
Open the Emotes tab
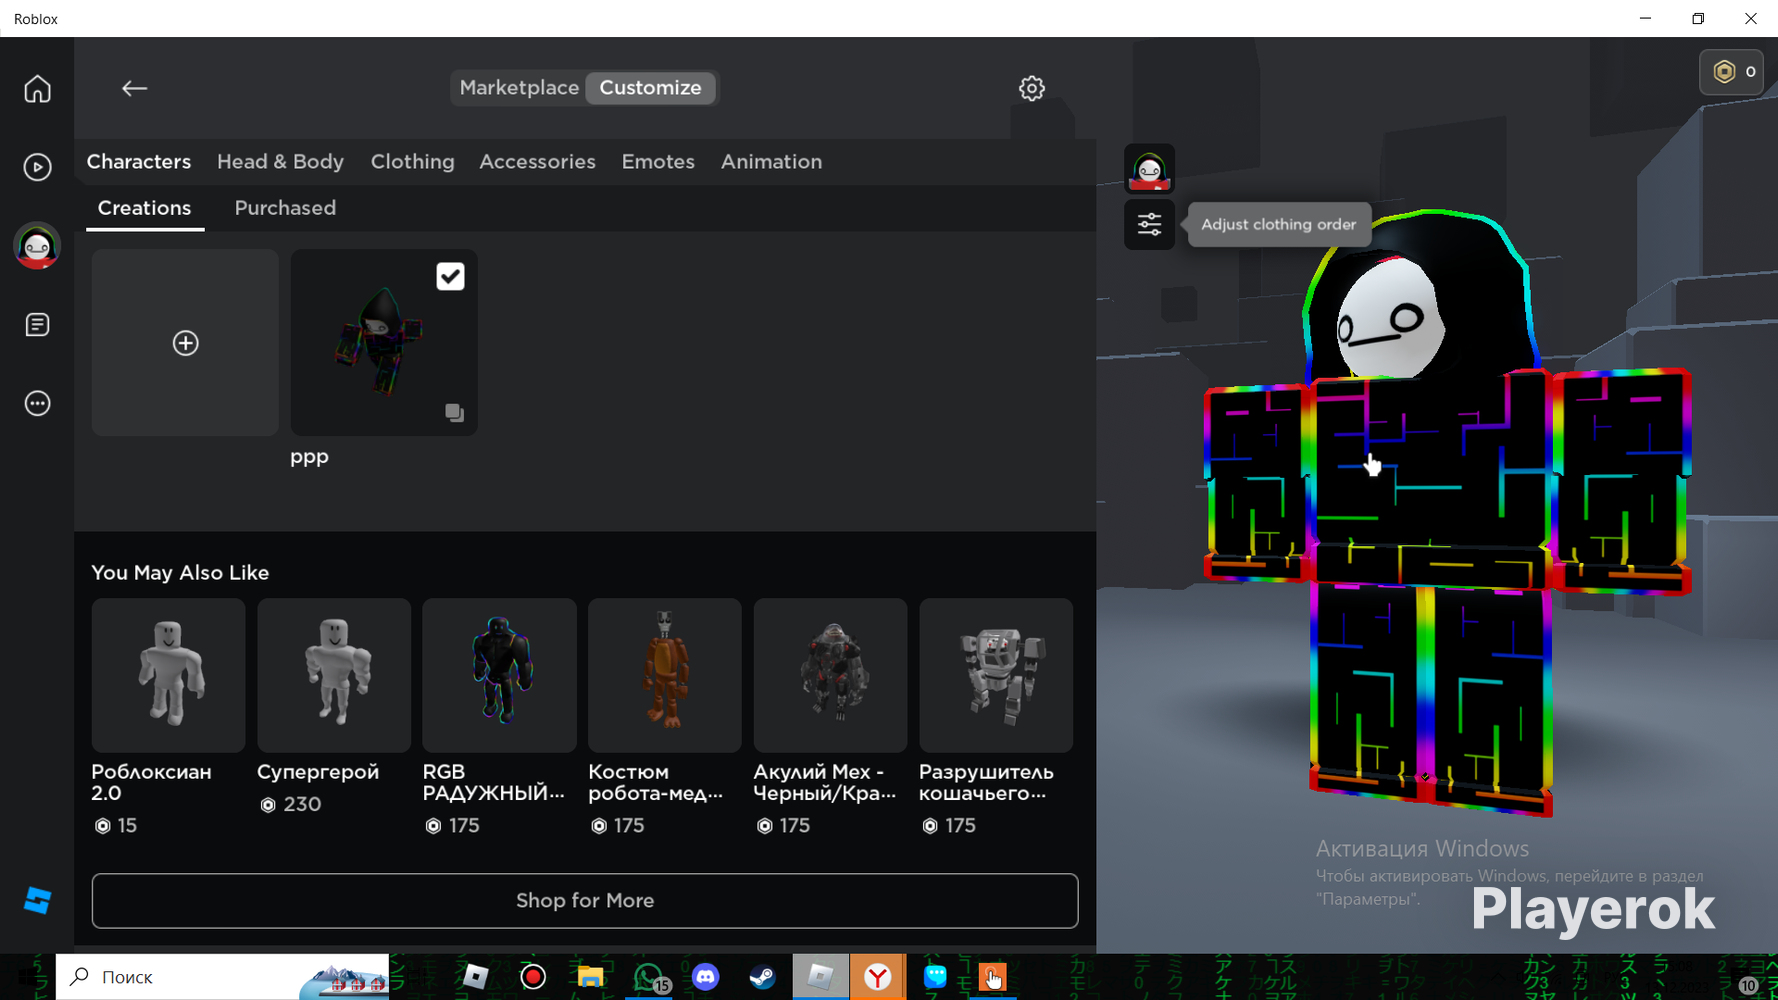pyautogui.click(x=658, y=162)
